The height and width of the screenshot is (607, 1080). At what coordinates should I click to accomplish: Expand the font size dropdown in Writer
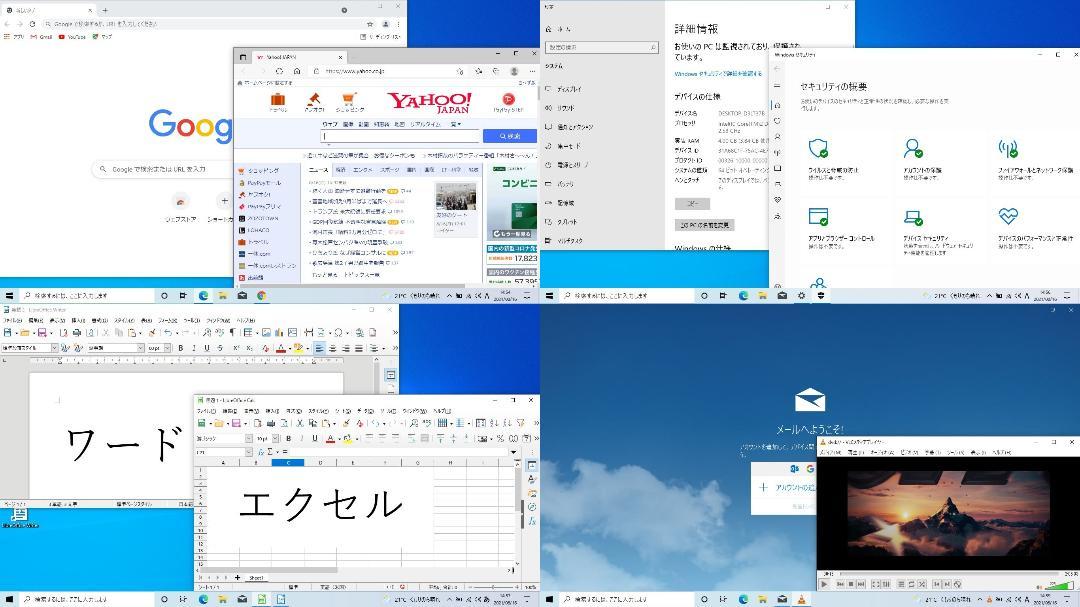tap(167, 349)
